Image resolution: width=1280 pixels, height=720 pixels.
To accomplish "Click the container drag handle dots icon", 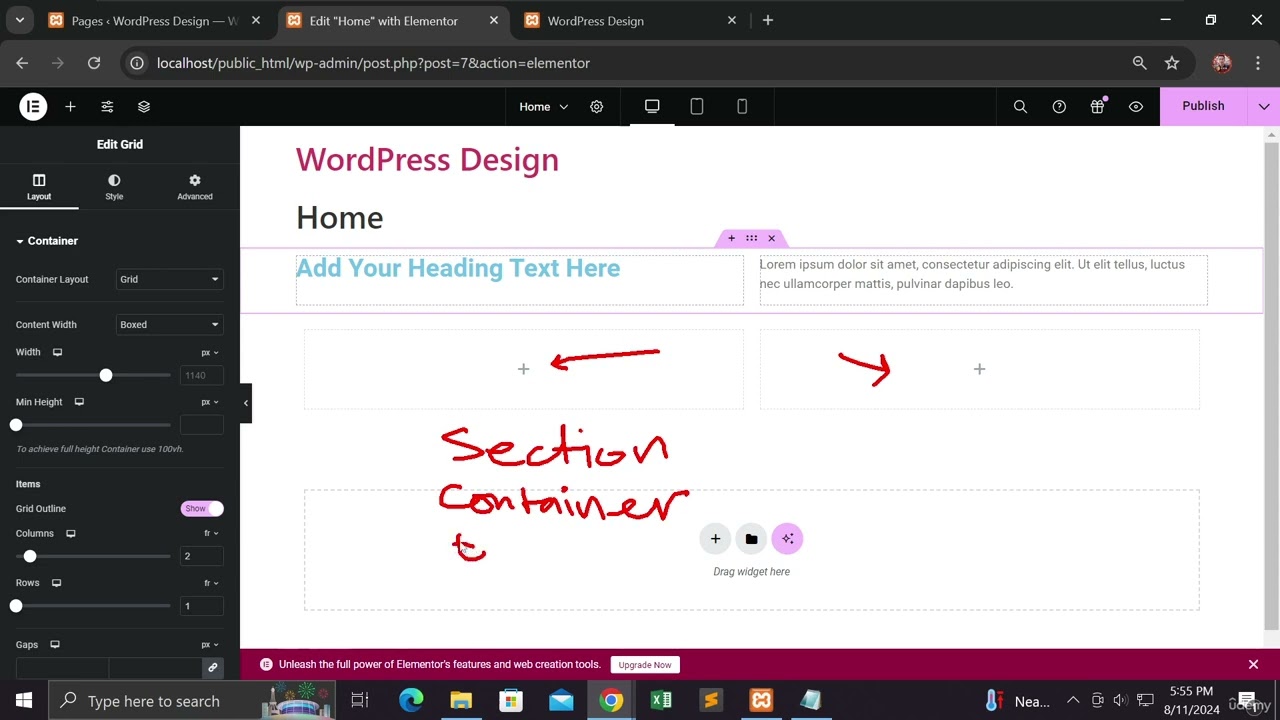I will 751,238.
